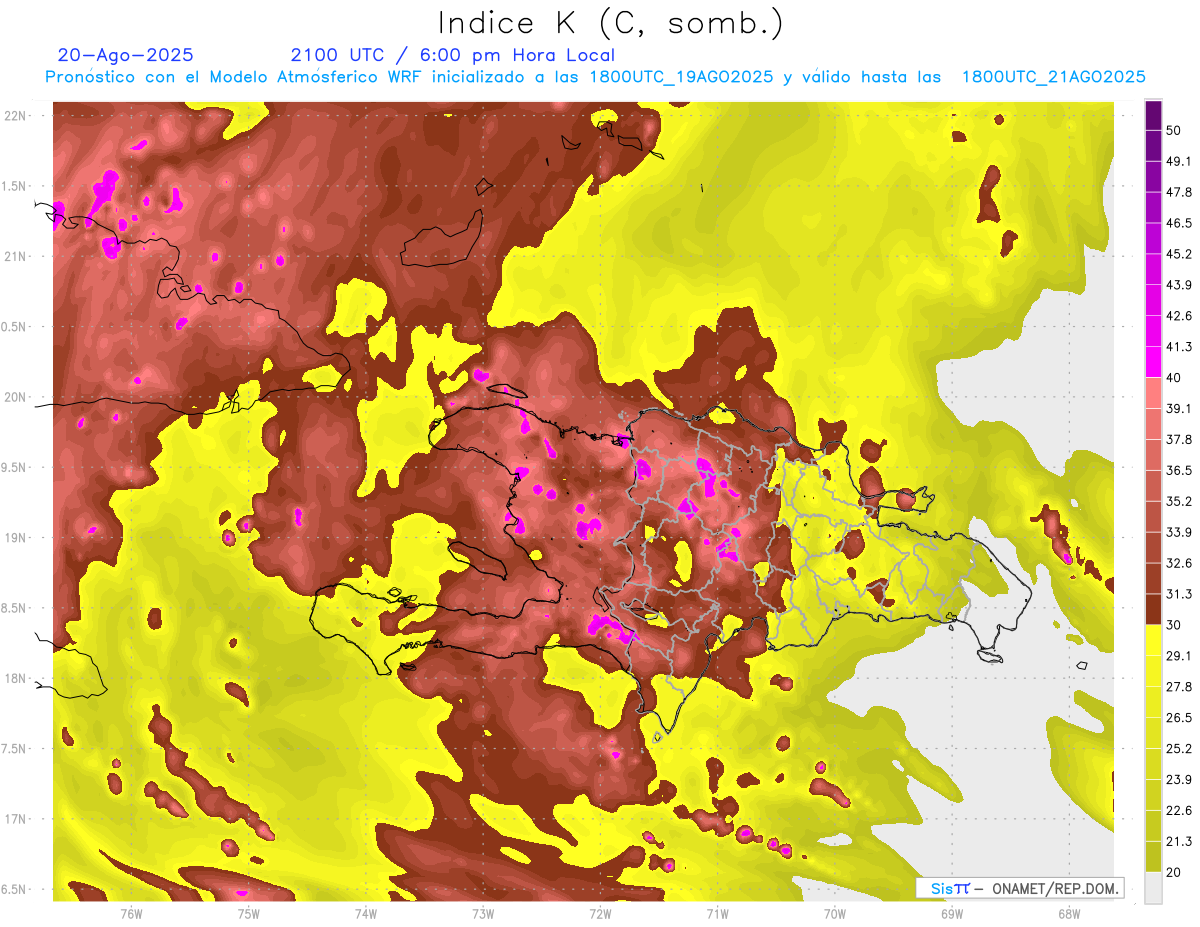The image size is (1200, 927).
Task: Click the color bar value "31.3"
Action: (x=1179, y=594)
